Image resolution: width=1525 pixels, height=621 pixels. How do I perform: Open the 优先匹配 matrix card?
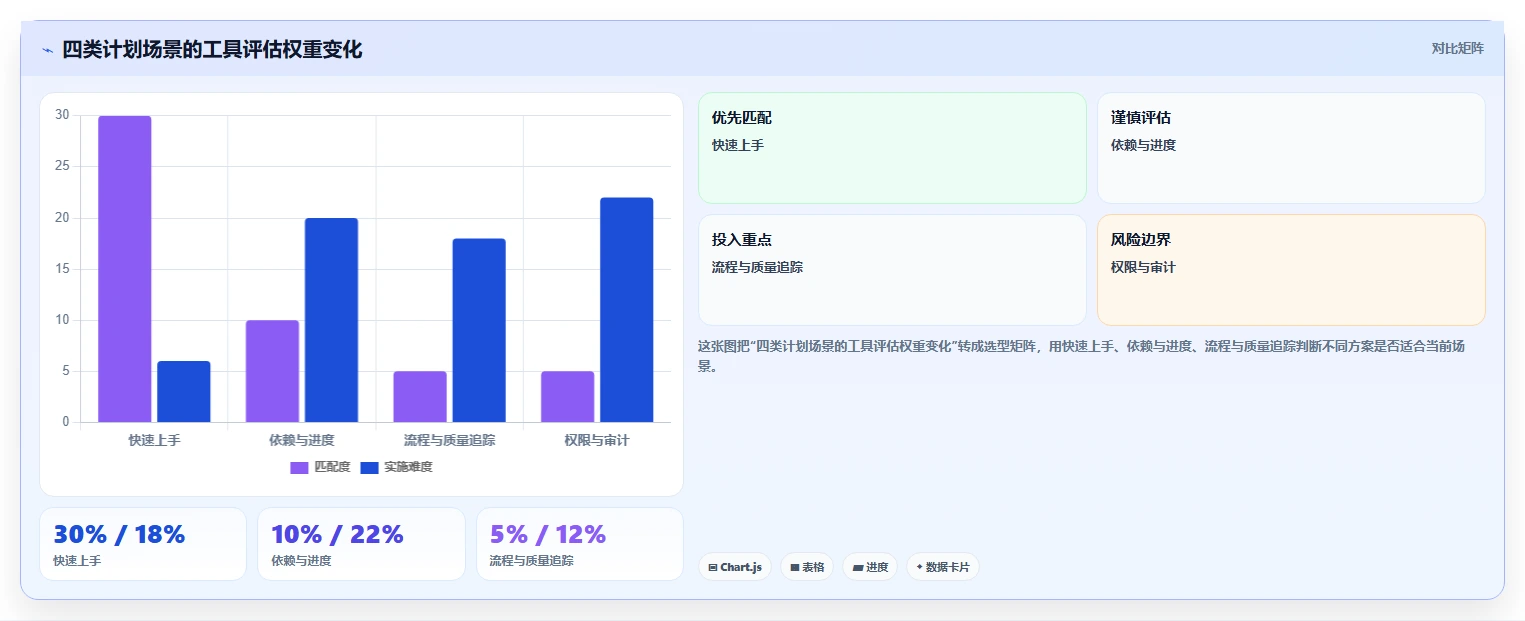click(892, 148)
